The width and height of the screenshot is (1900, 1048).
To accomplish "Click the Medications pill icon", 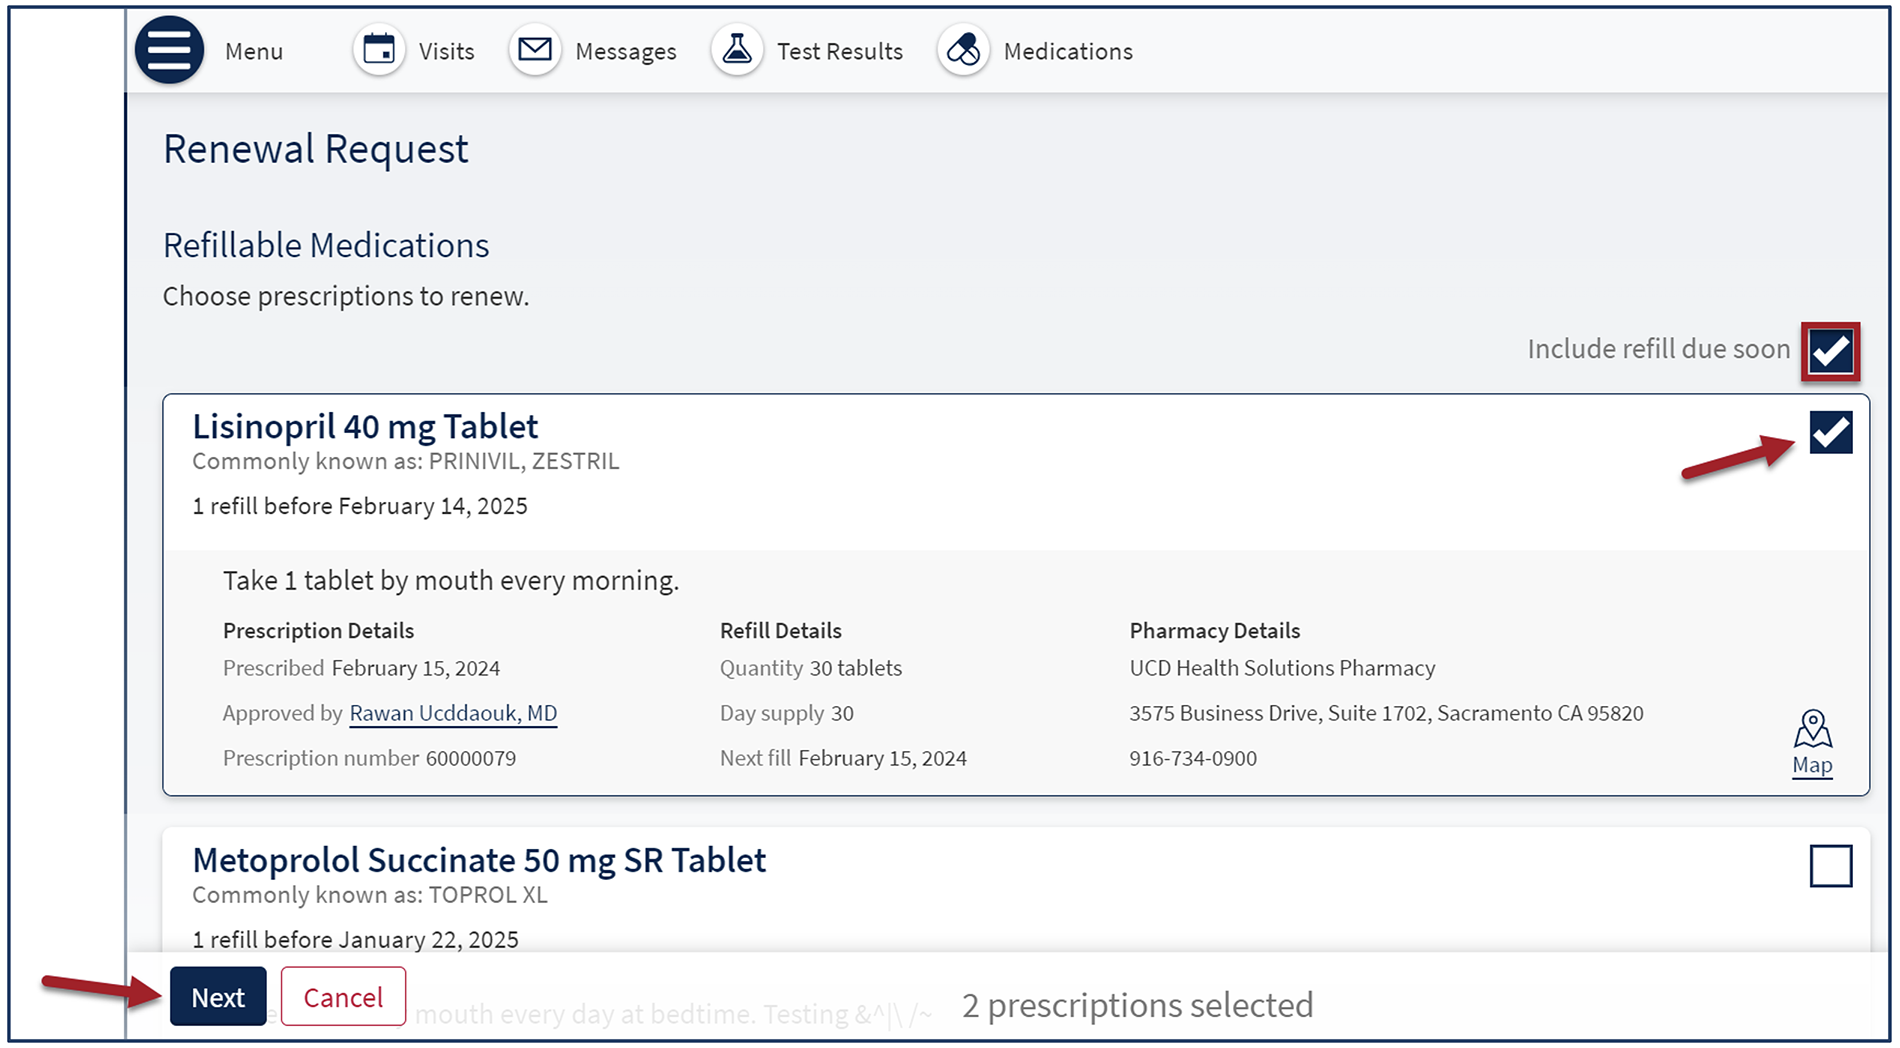I will click(963, 50).
